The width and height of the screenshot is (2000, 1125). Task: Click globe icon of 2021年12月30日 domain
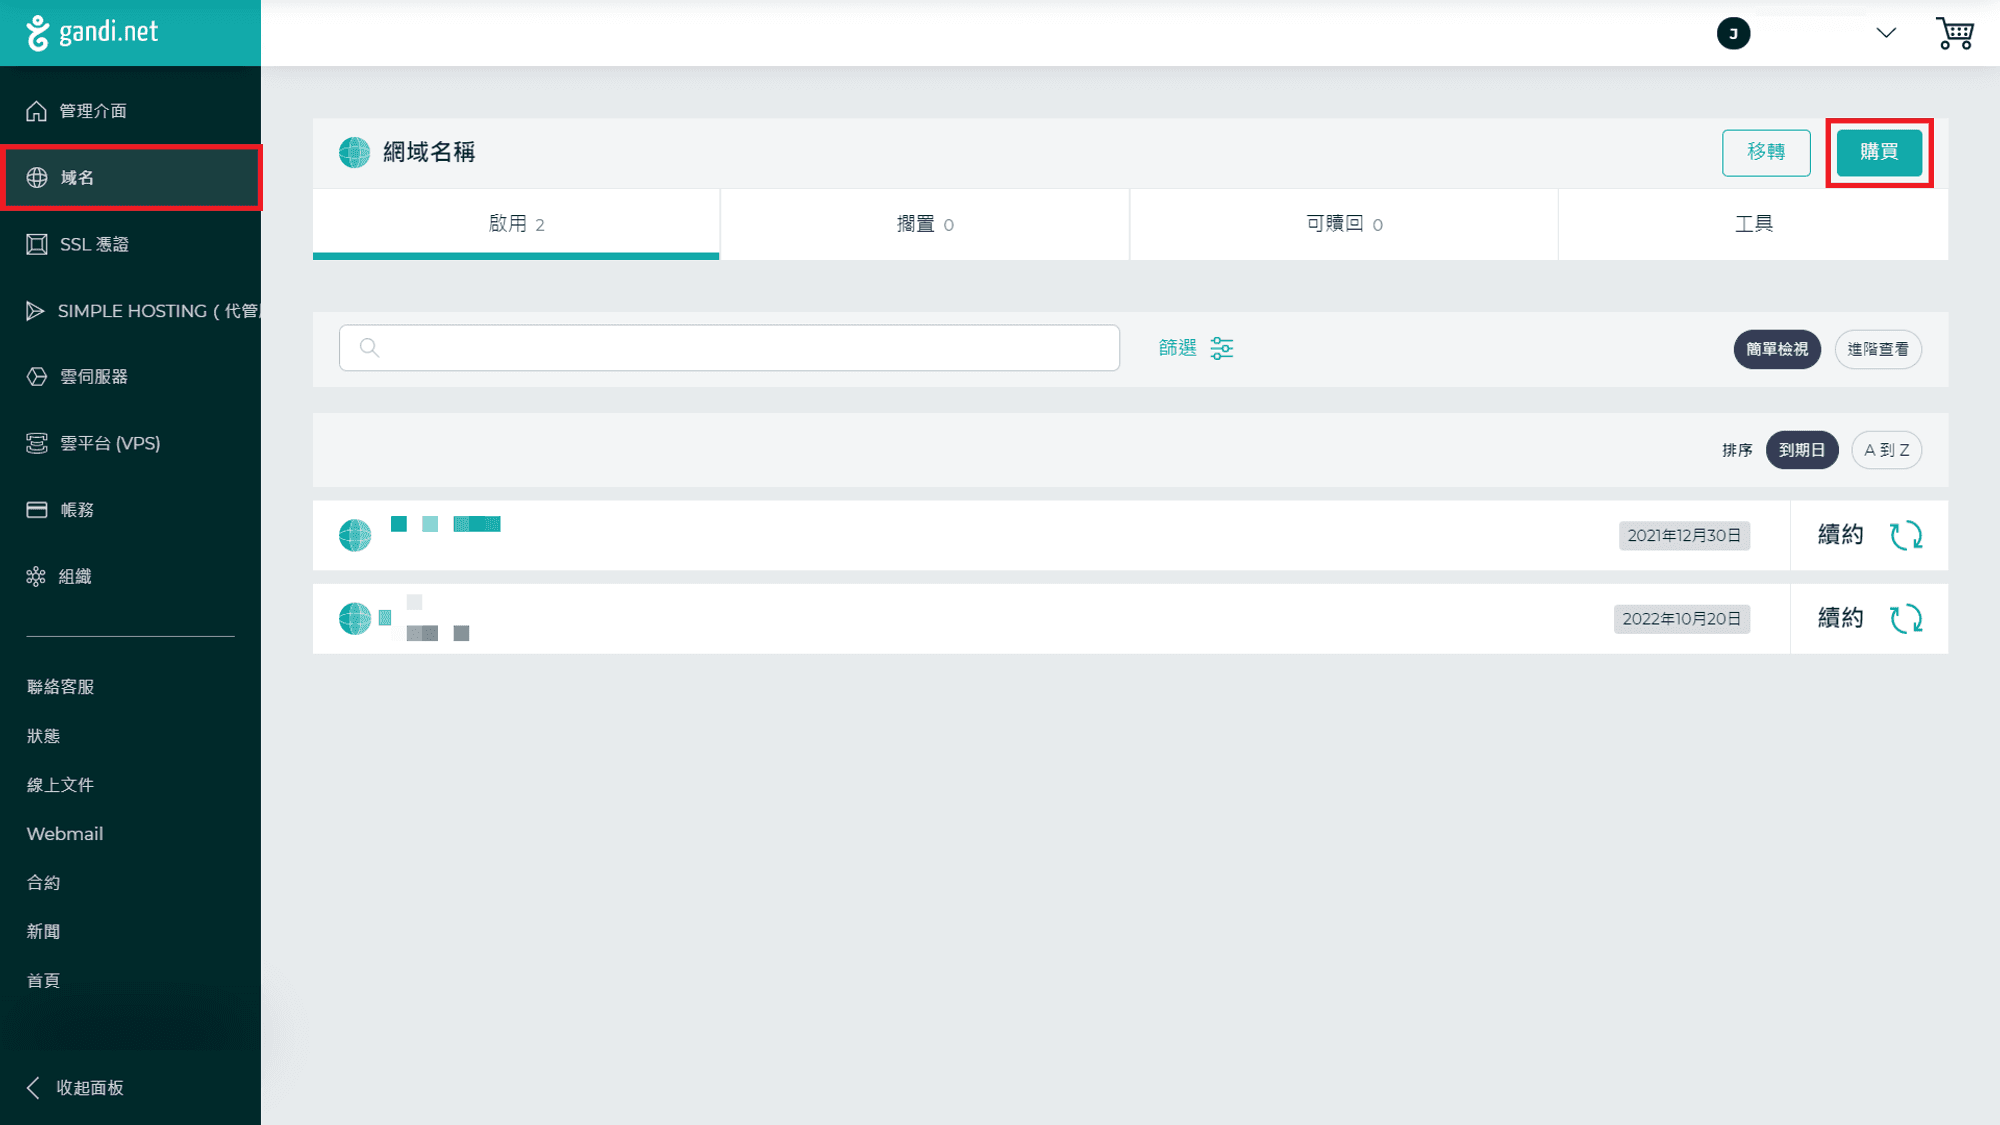click(355, 536)
